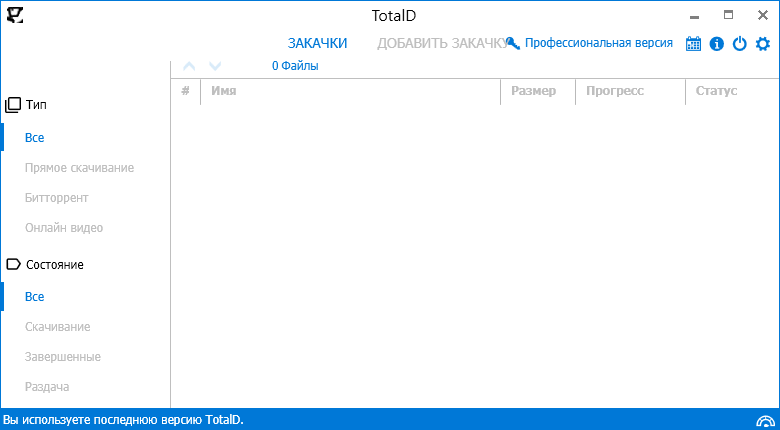Maximize the TotalD window
Screen dimensions: 780x430
[728, 15]
